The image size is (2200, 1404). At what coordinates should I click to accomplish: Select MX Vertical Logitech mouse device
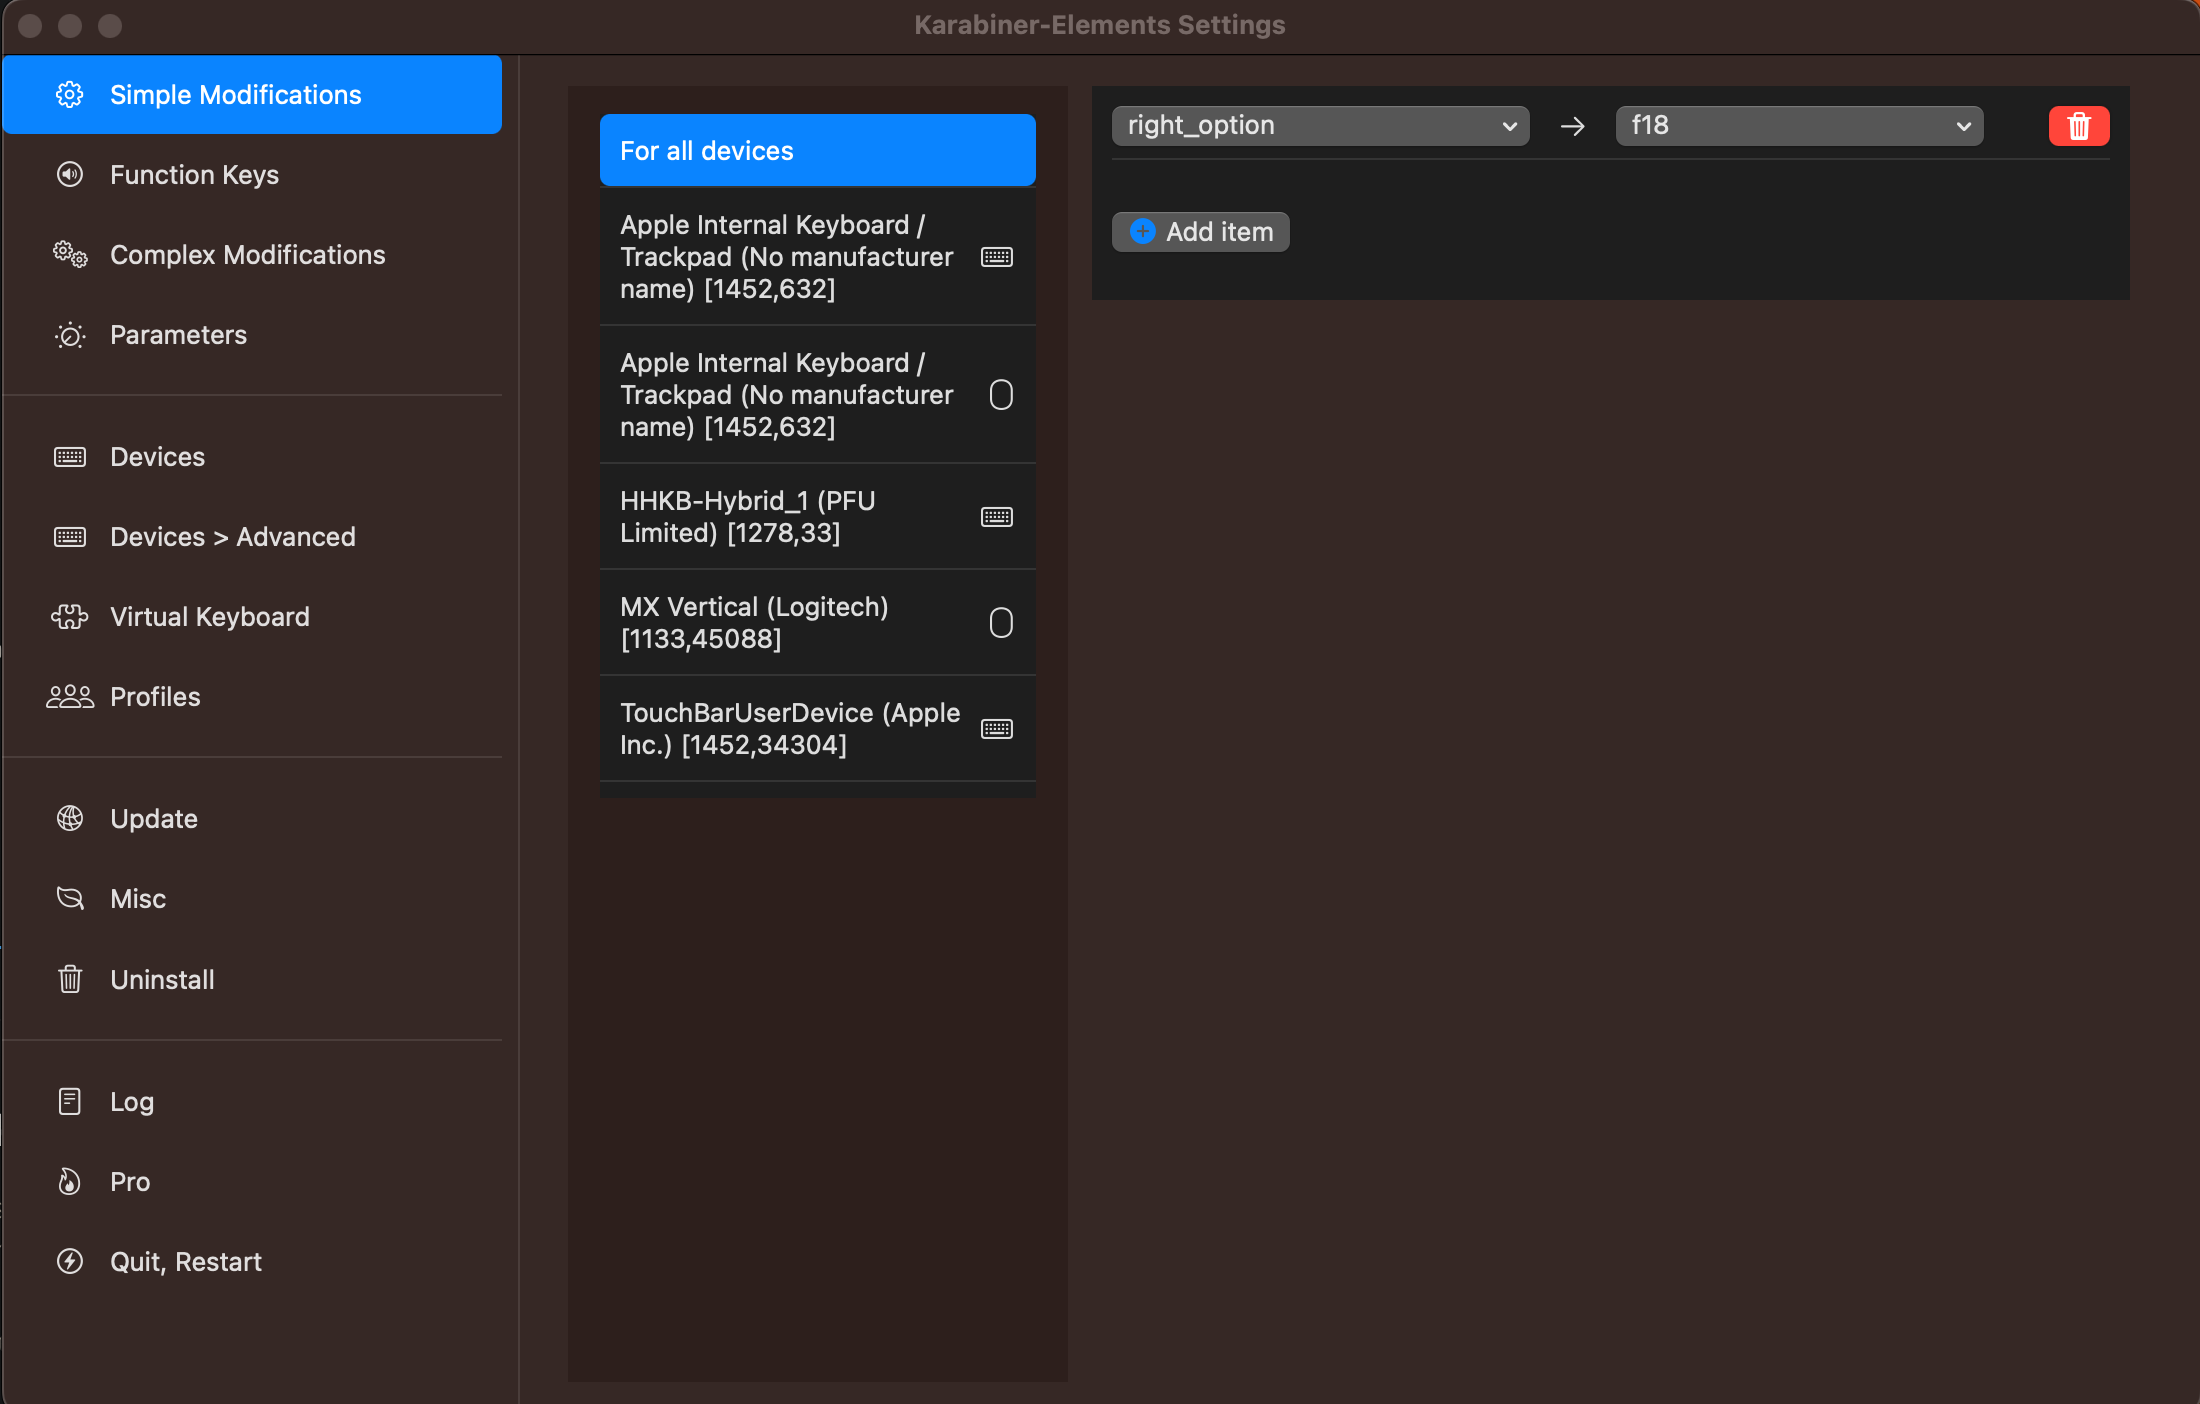pos(816,623)
